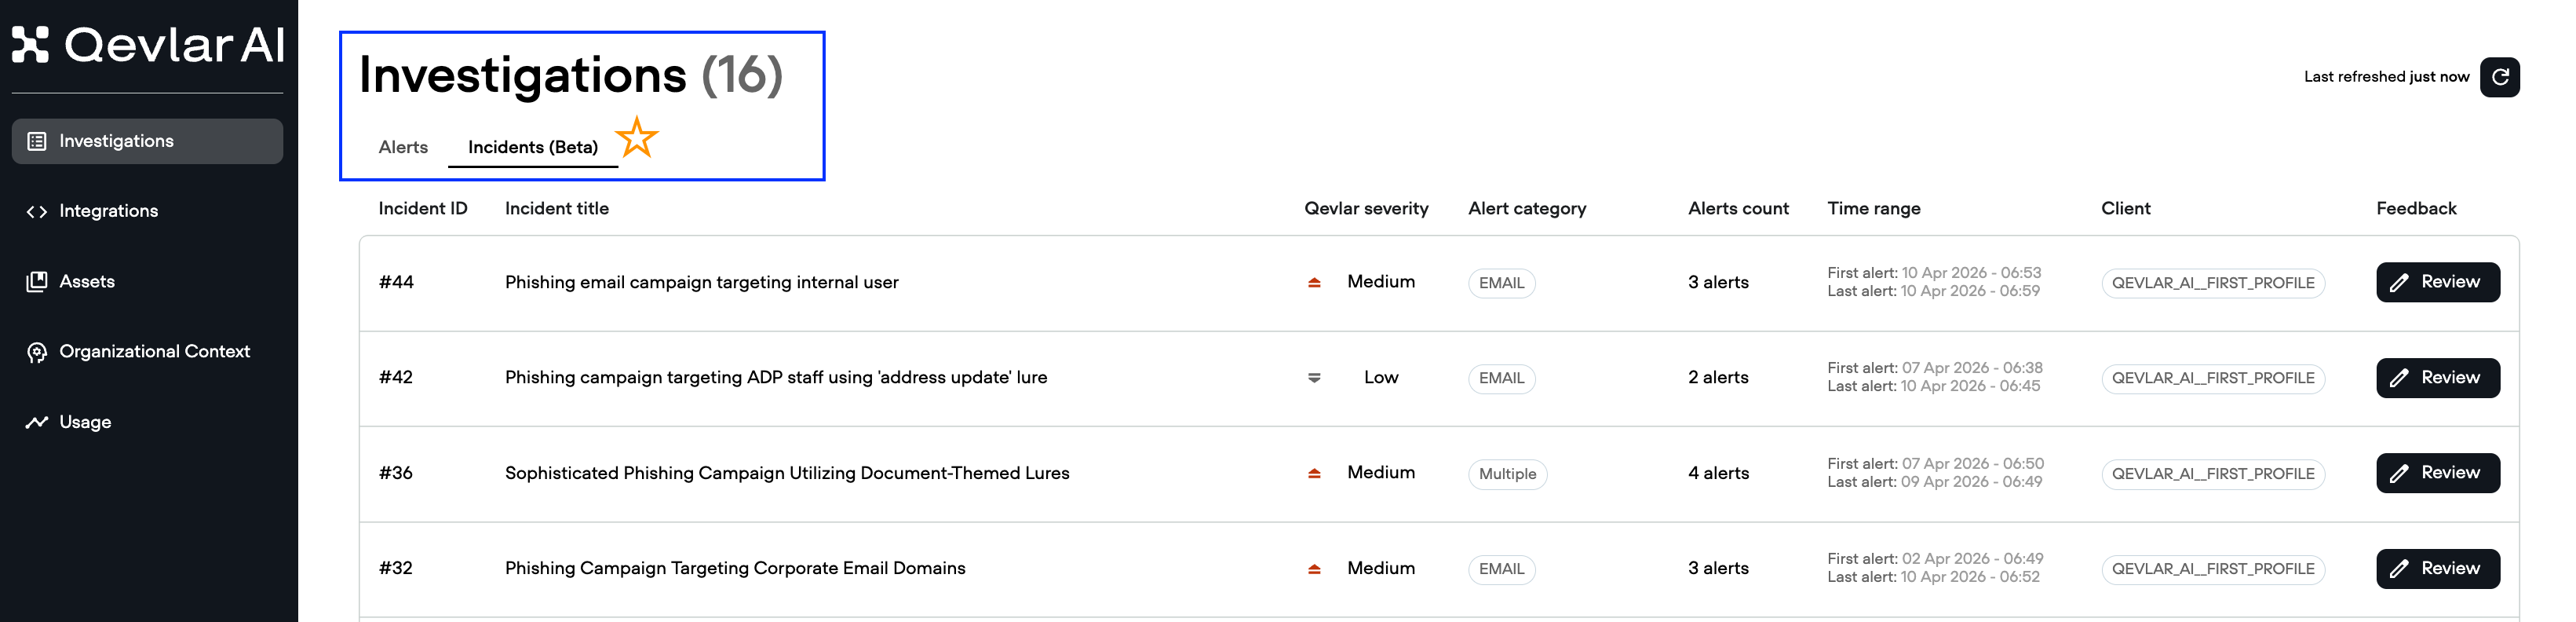
Task: Click Review for incident #44
Action: click(x=2437, y=282)
